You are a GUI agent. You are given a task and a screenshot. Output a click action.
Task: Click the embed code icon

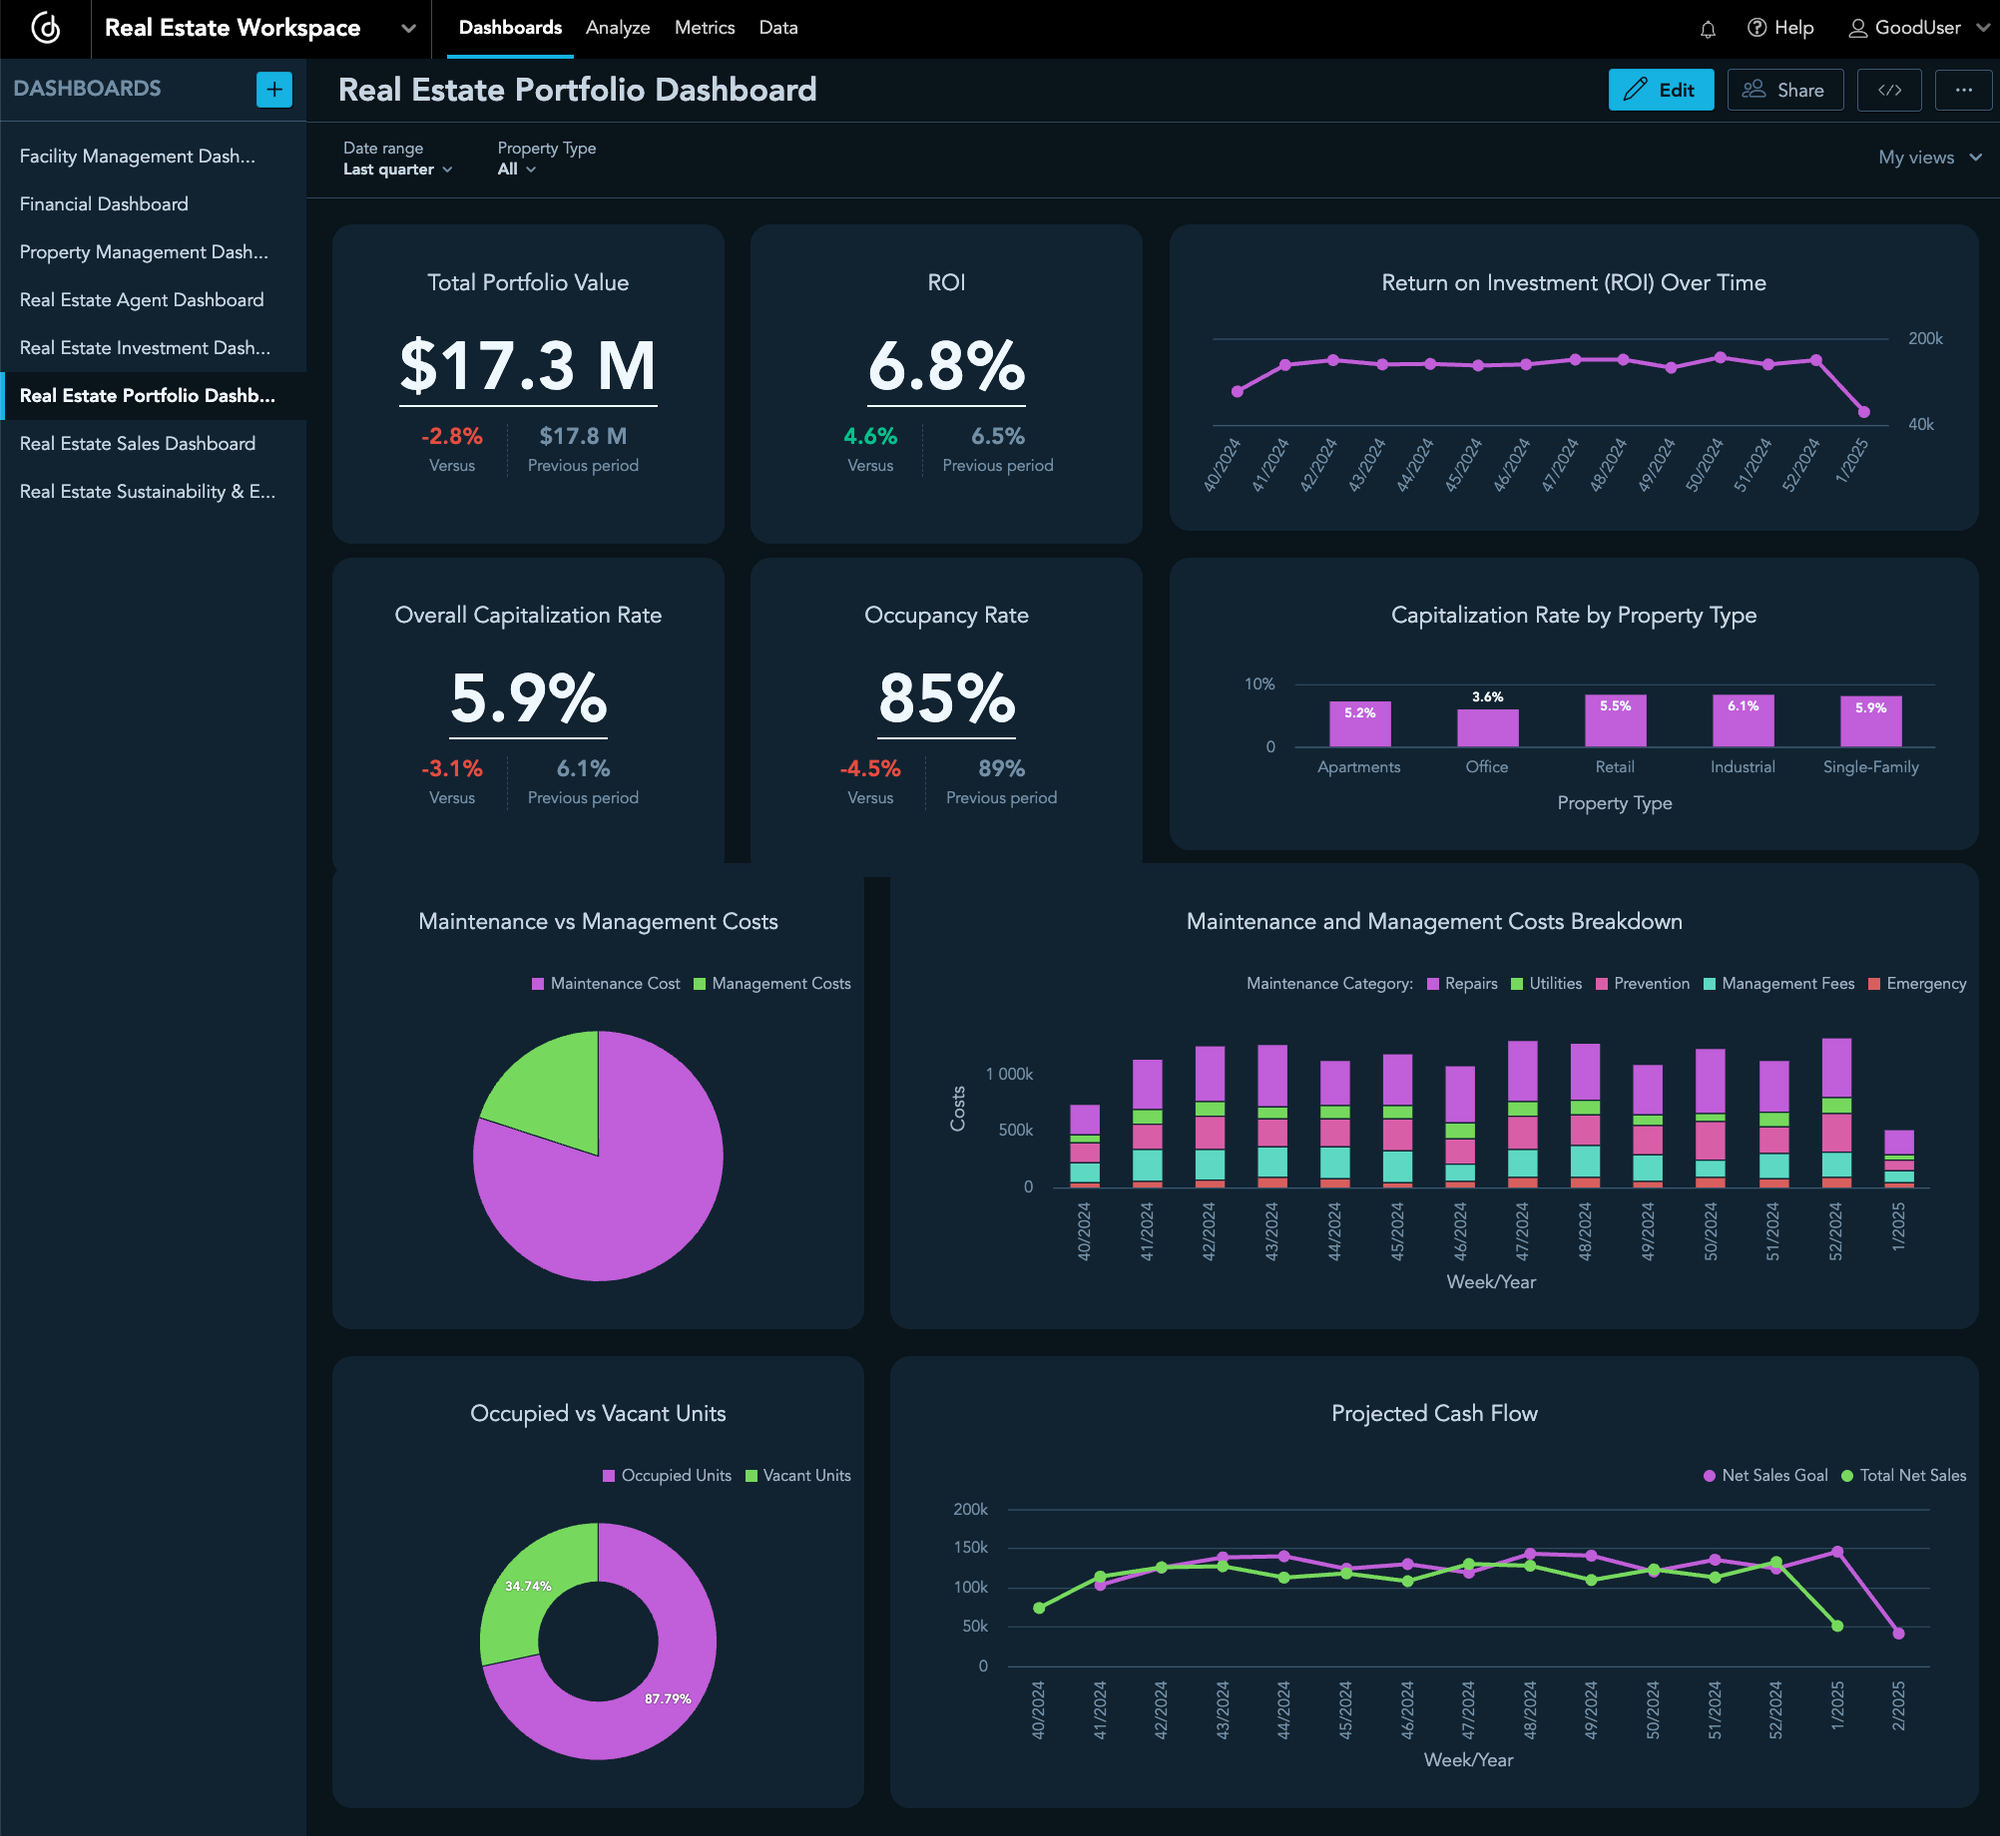click(x=1889, y=90)
